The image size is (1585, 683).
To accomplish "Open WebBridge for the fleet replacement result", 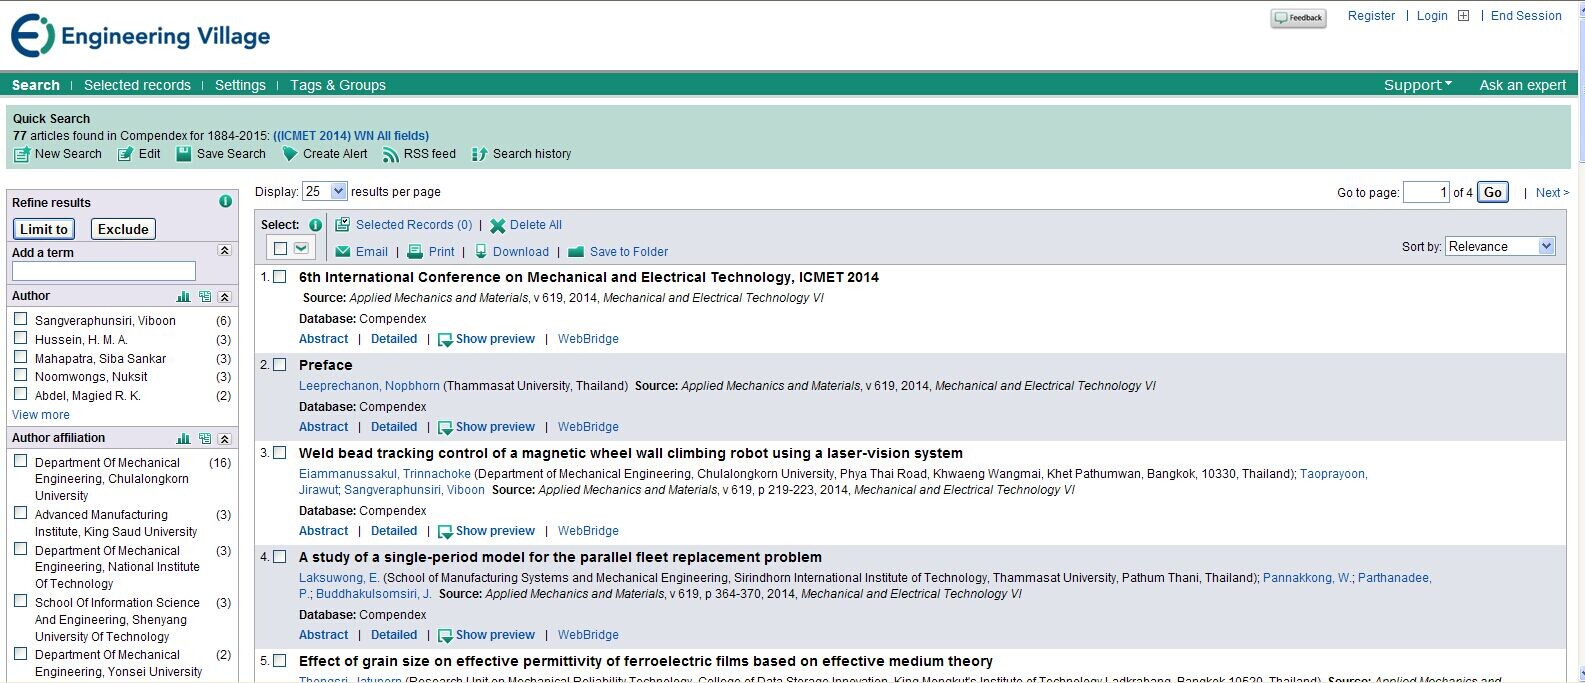I will point(588,635).
